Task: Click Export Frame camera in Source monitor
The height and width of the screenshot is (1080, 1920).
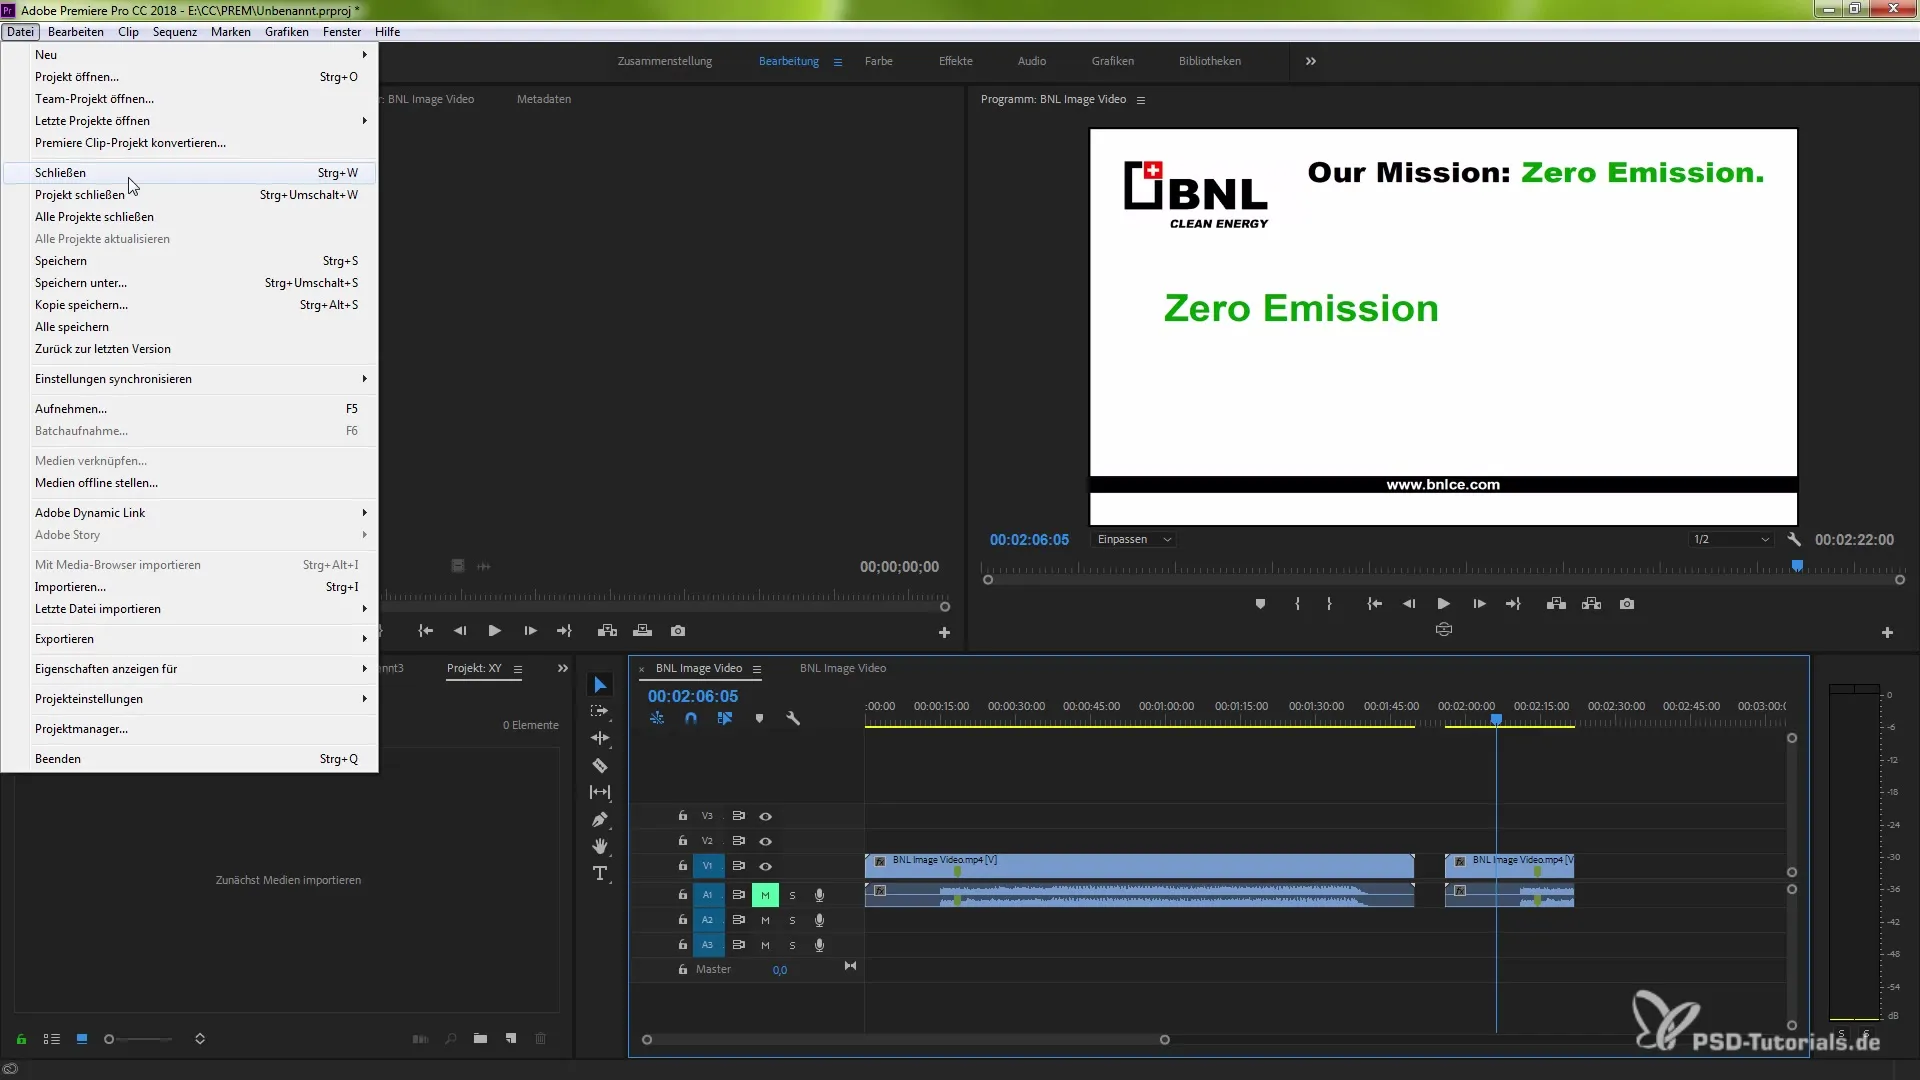Action: pos(678,631)
